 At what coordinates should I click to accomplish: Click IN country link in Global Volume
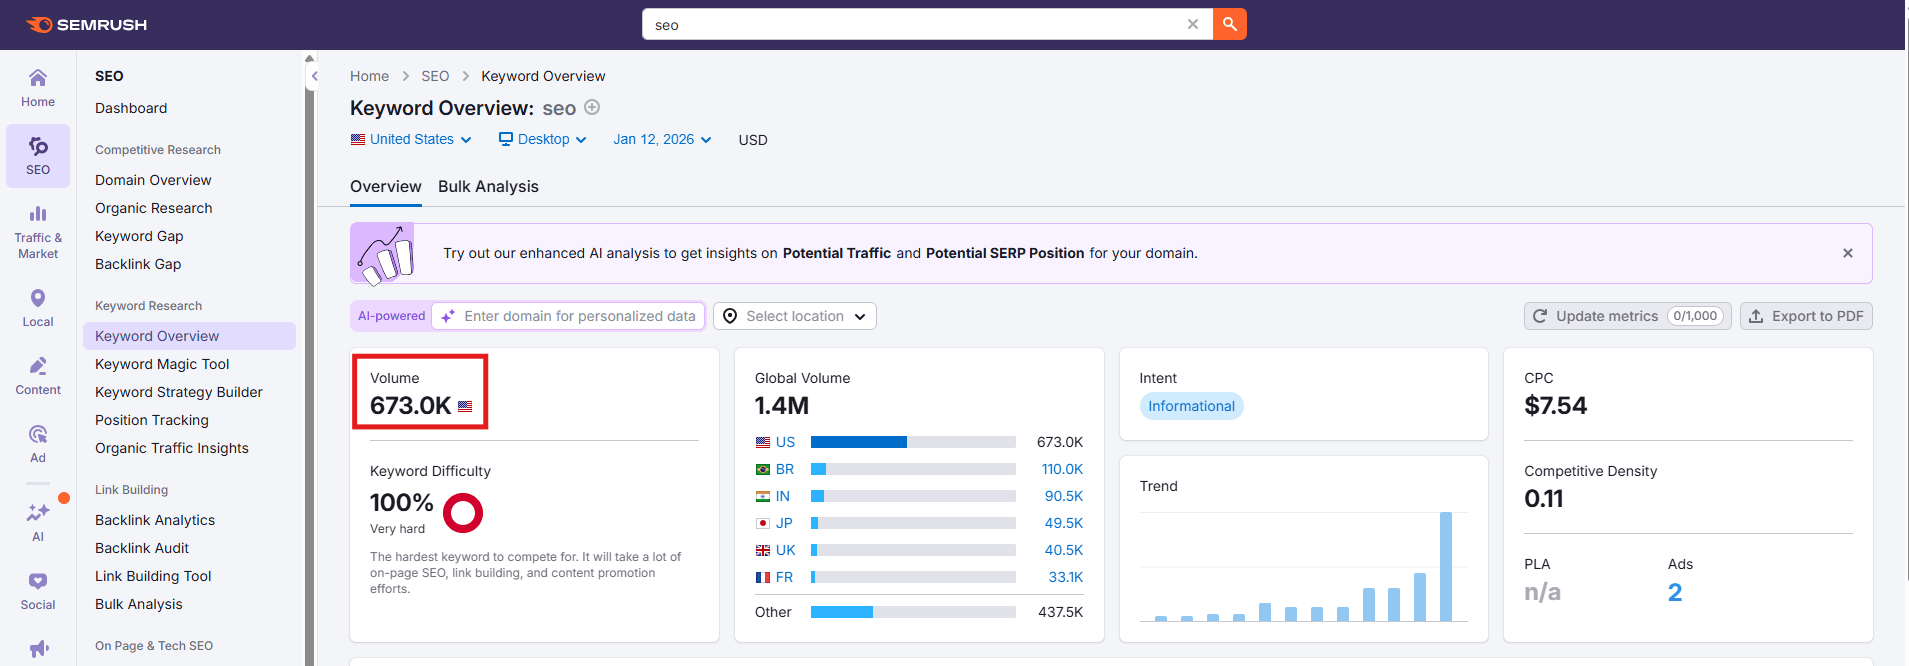click(x=783, y=496)
